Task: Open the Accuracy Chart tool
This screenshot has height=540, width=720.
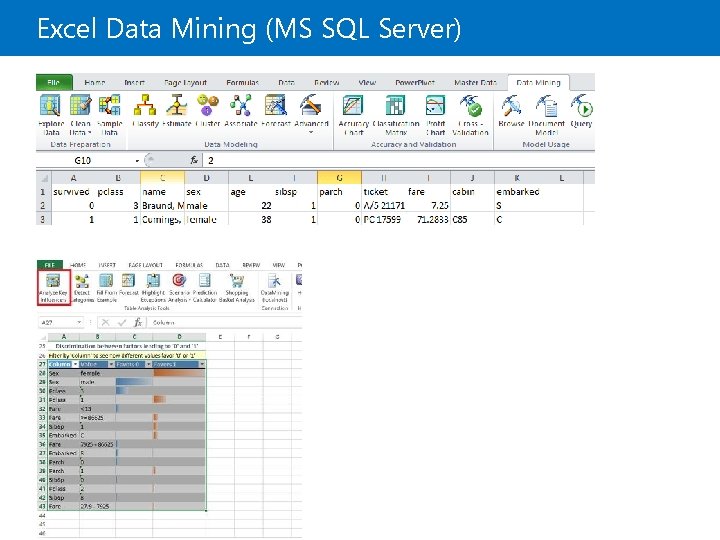Action: (354, 115)
